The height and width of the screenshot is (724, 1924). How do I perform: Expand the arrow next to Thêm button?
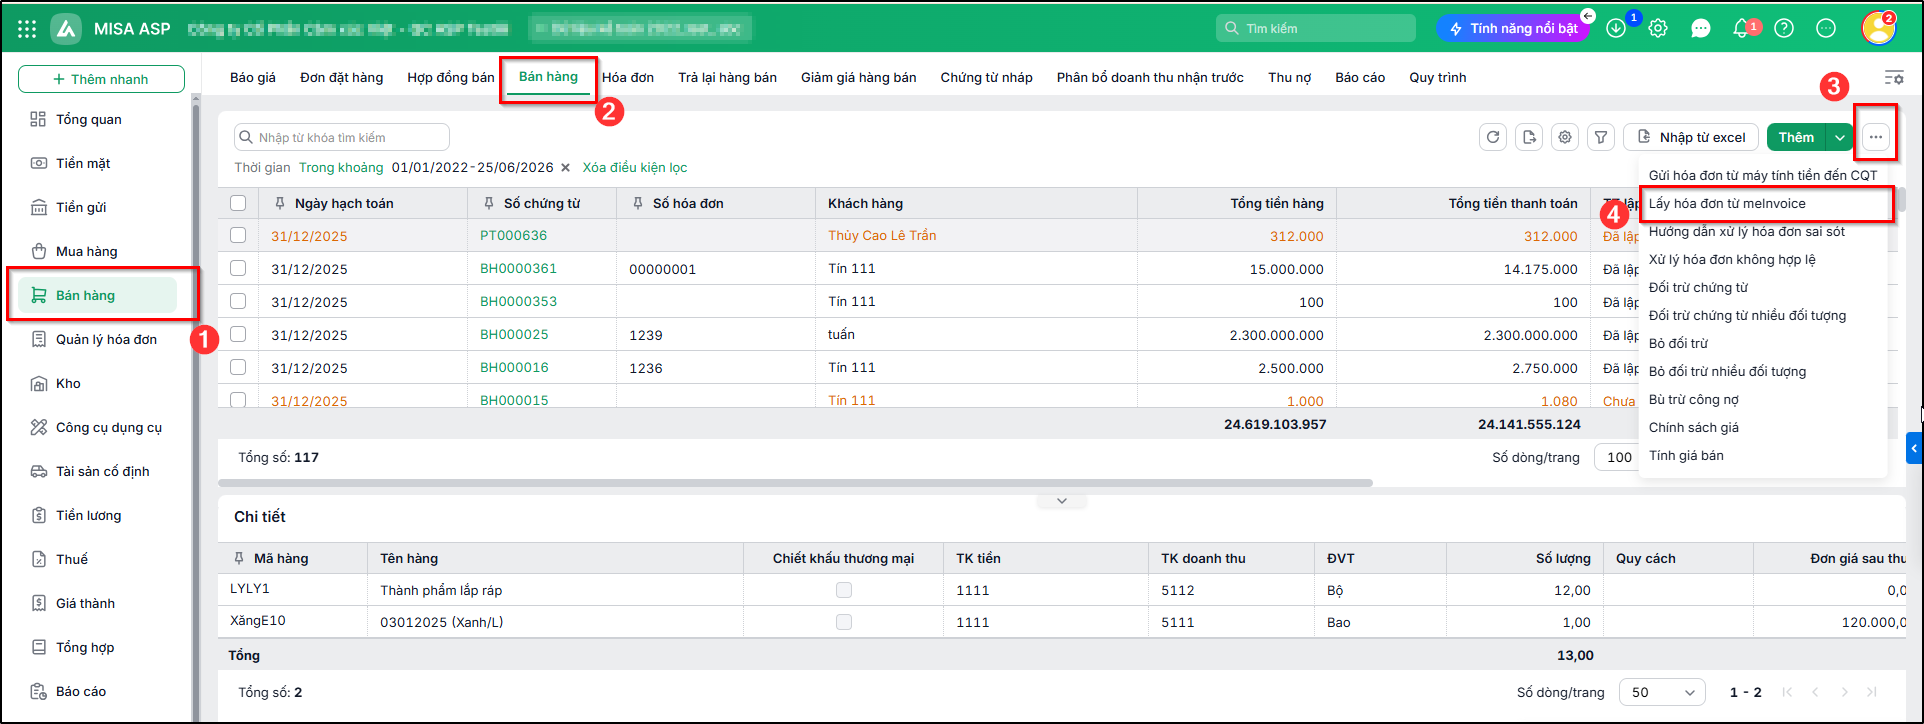click(x=1840, y=137)
